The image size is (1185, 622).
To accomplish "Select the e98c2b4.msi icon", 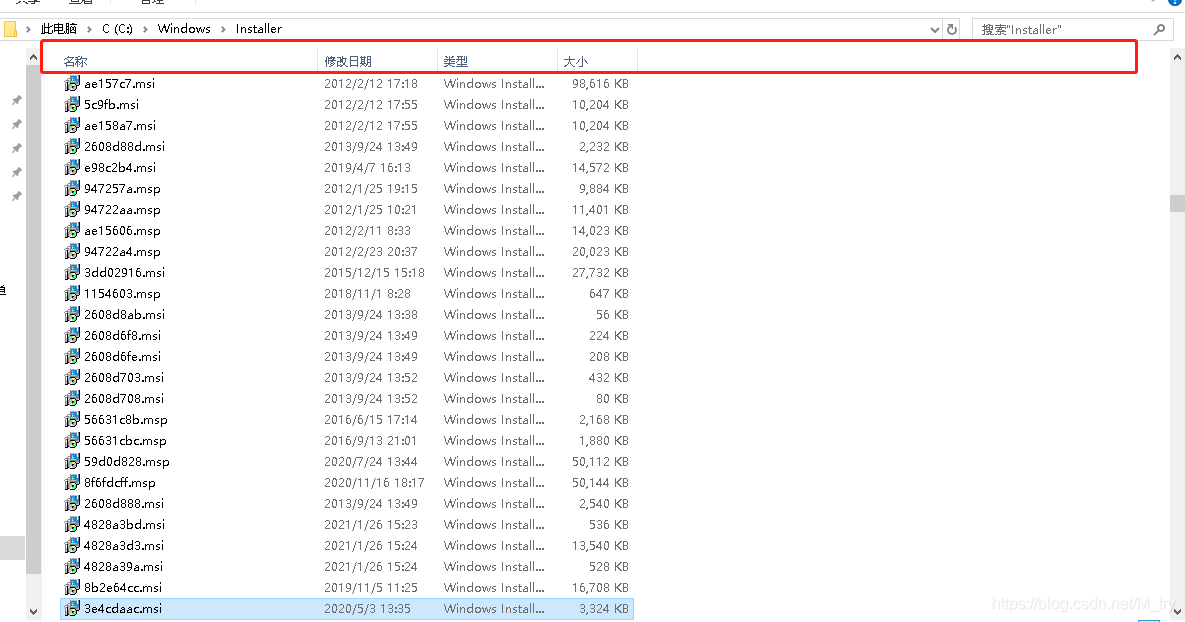I will (72, 168).
